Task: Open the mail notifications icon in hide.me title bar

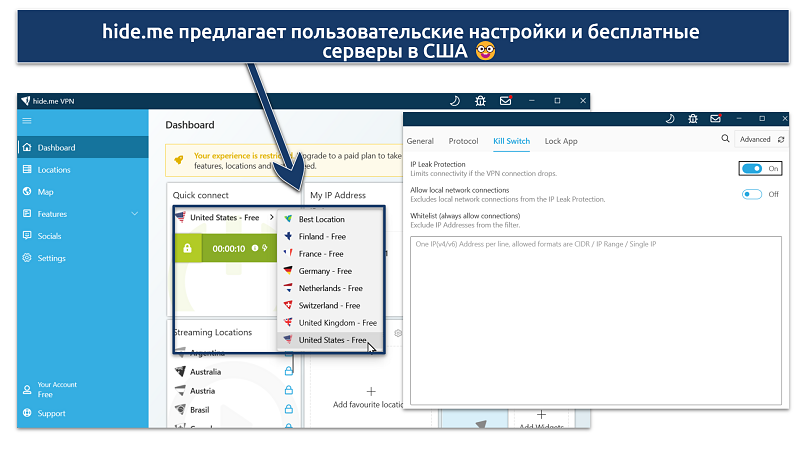Action: coord(505,101)
